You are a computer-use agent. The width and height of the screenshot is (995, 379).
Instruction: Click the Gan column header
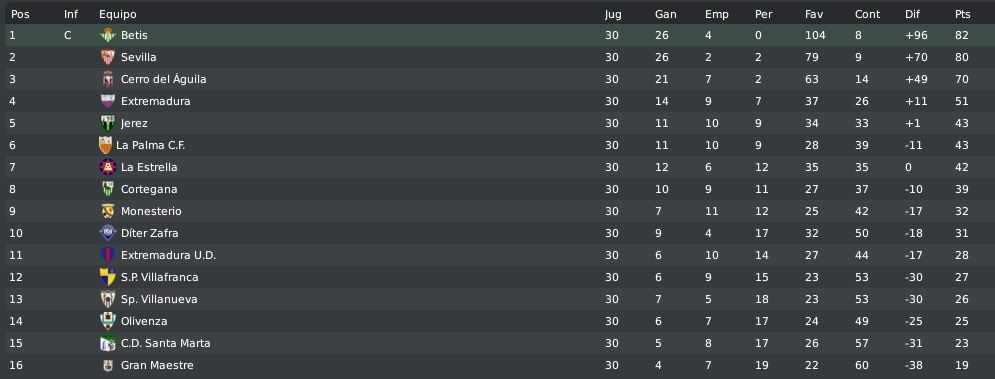point(666,14)
